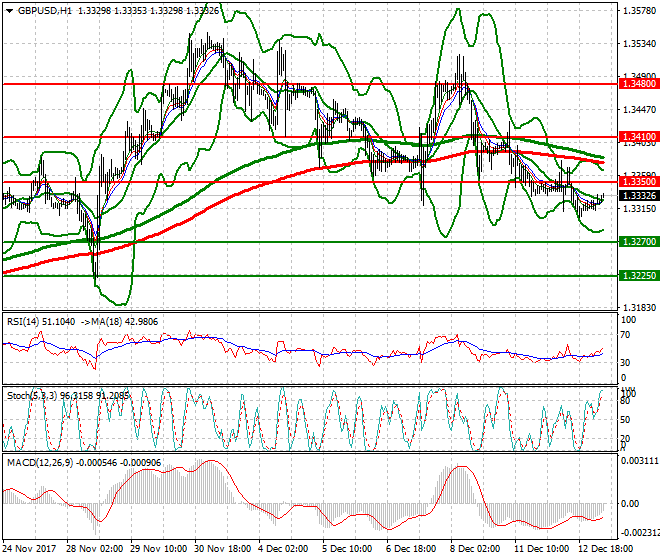Click the GBPUSD,H1 chart title text
The image size is (660, 560).
pos(45,11)
